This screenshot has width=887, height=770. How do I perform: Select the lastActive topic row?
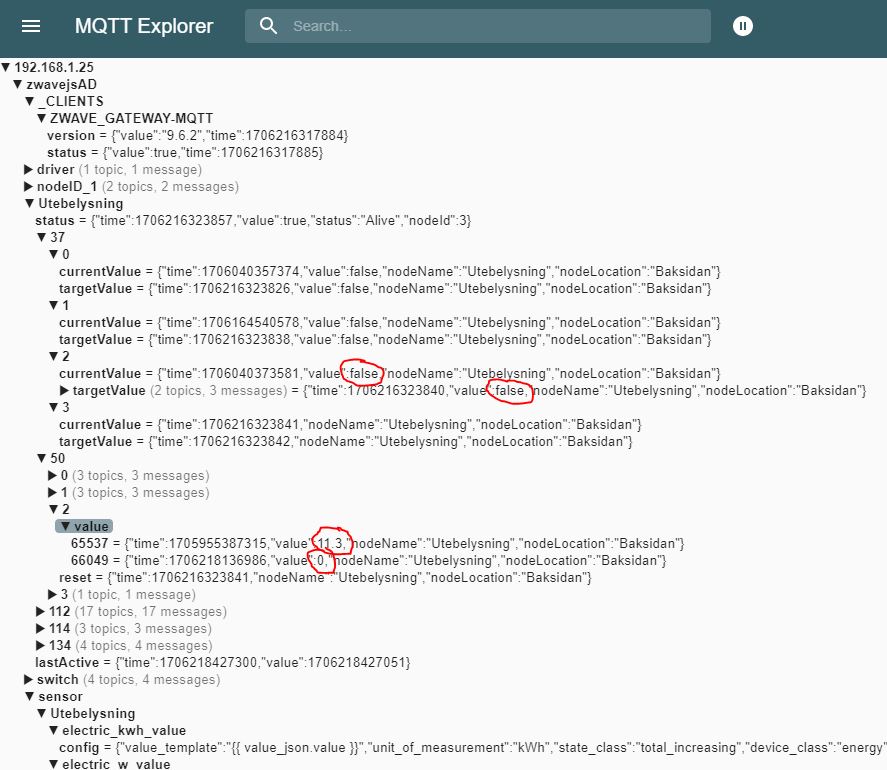[x=223, y=663]
